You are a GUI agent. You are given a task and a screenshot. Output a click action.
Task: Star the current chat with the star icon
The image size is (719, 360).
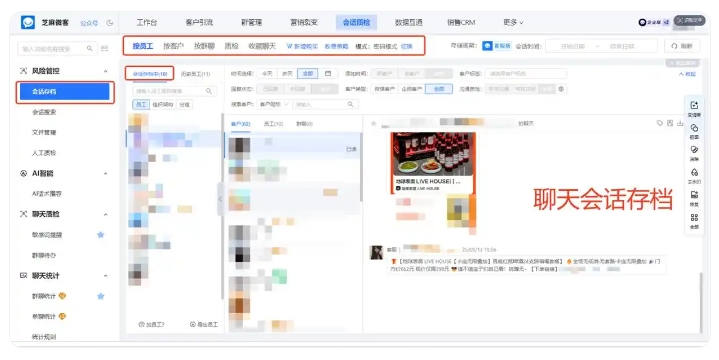(373, 123)
